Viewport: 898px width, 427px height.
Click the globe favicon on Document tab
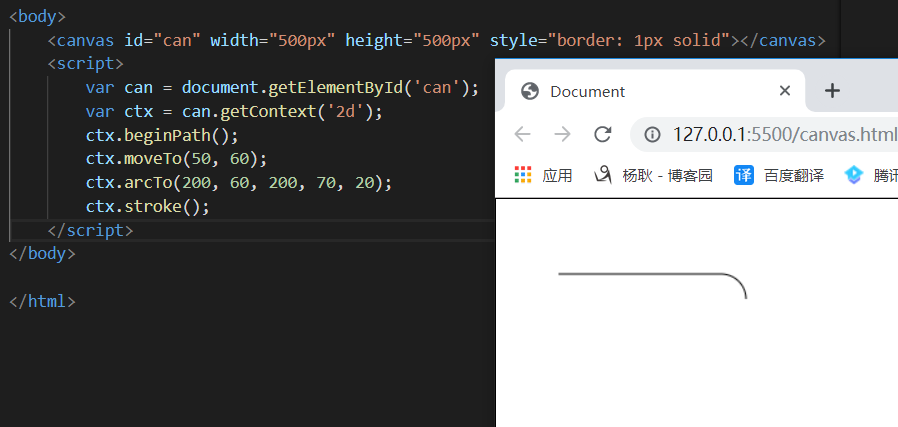(x=530, y=91)
